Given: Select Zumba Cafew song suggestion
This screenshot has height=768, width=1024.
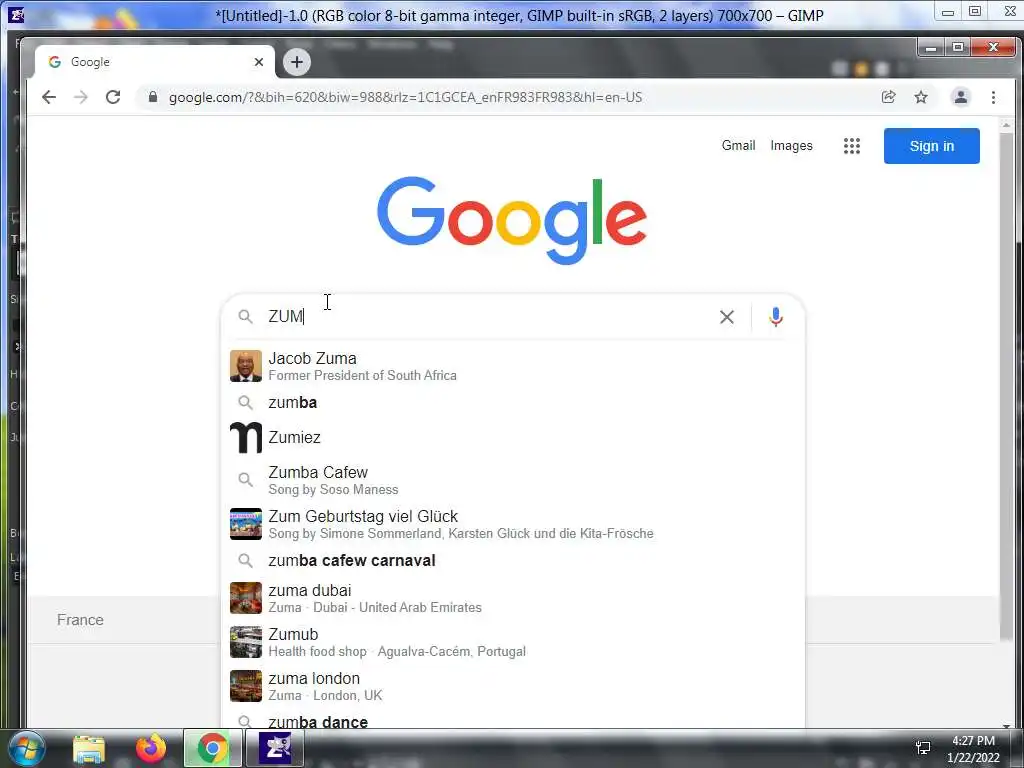Looking at the screenshot, I should pos(513,480).
